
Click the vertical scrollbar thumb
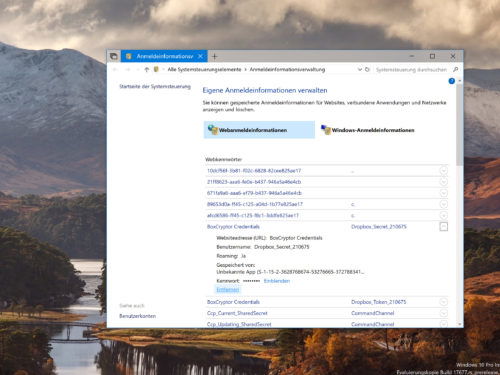point(460,125)
